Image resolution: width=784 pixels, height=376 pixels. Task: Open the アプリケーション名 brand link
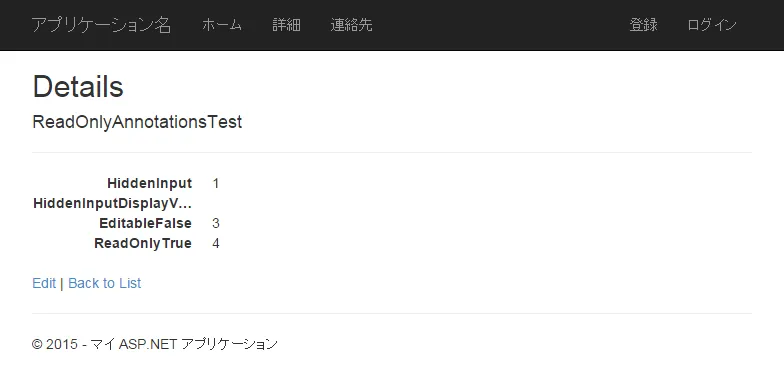(x=102, y=25)
